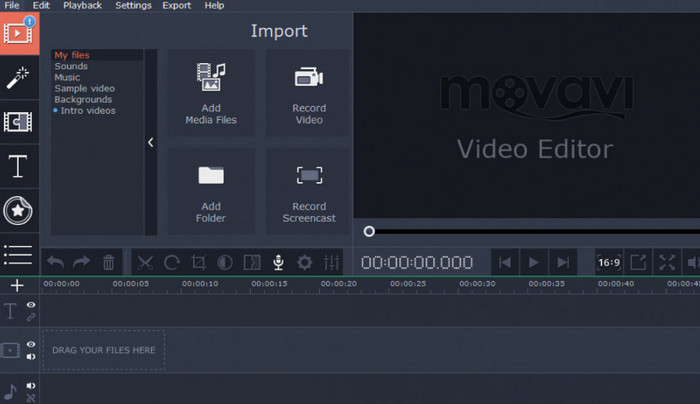700x404 pixels.
Task: Open the More tools list tab
Action: (x=18, y=254)
